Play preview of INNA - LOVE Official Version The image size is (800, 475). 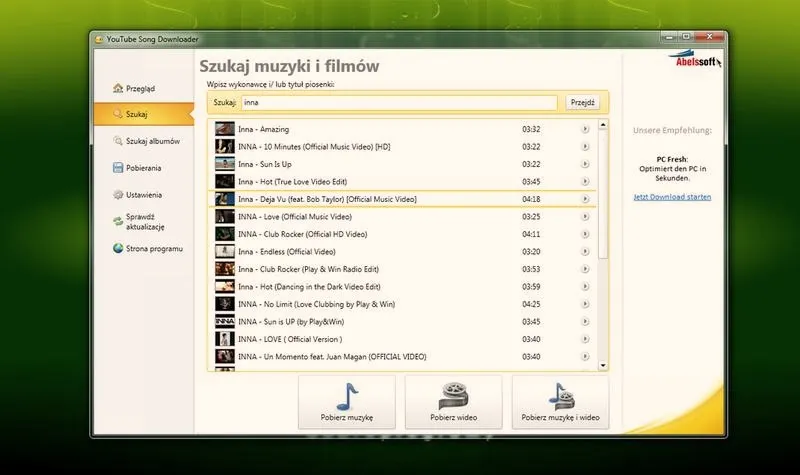click(585, 339)
